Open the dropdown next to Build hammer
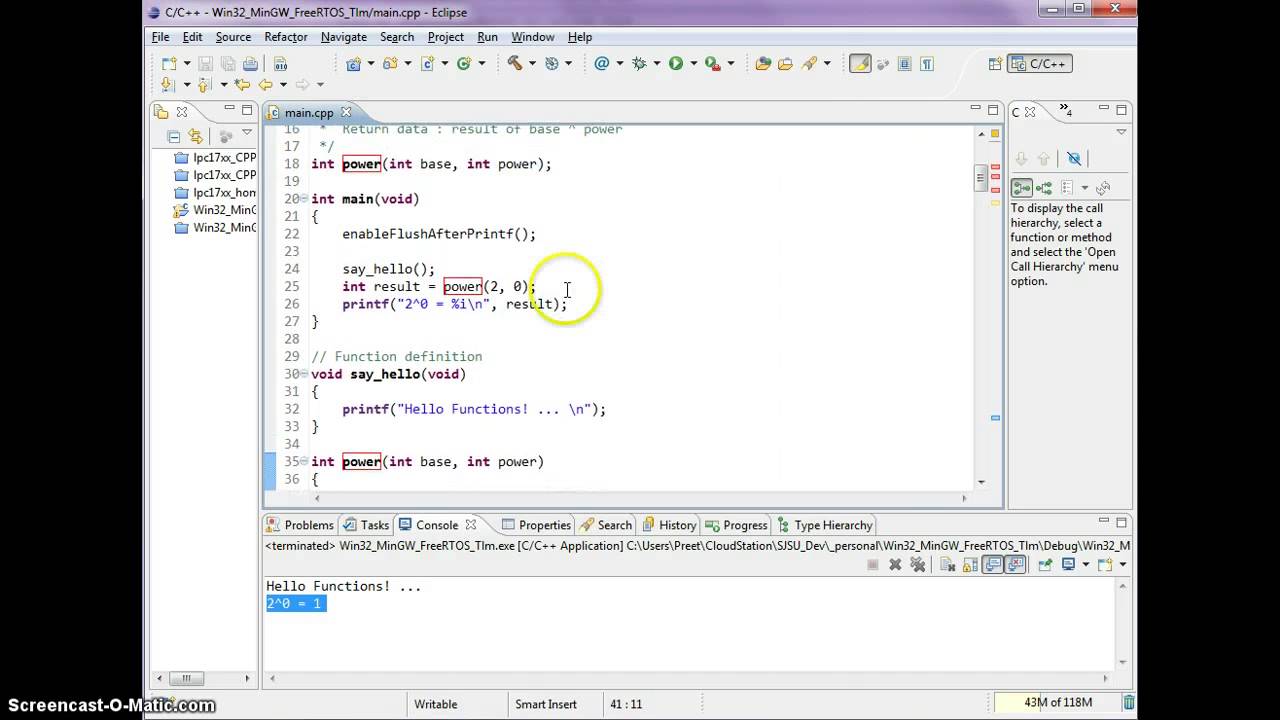1280x720 pixels. point(532,63)
